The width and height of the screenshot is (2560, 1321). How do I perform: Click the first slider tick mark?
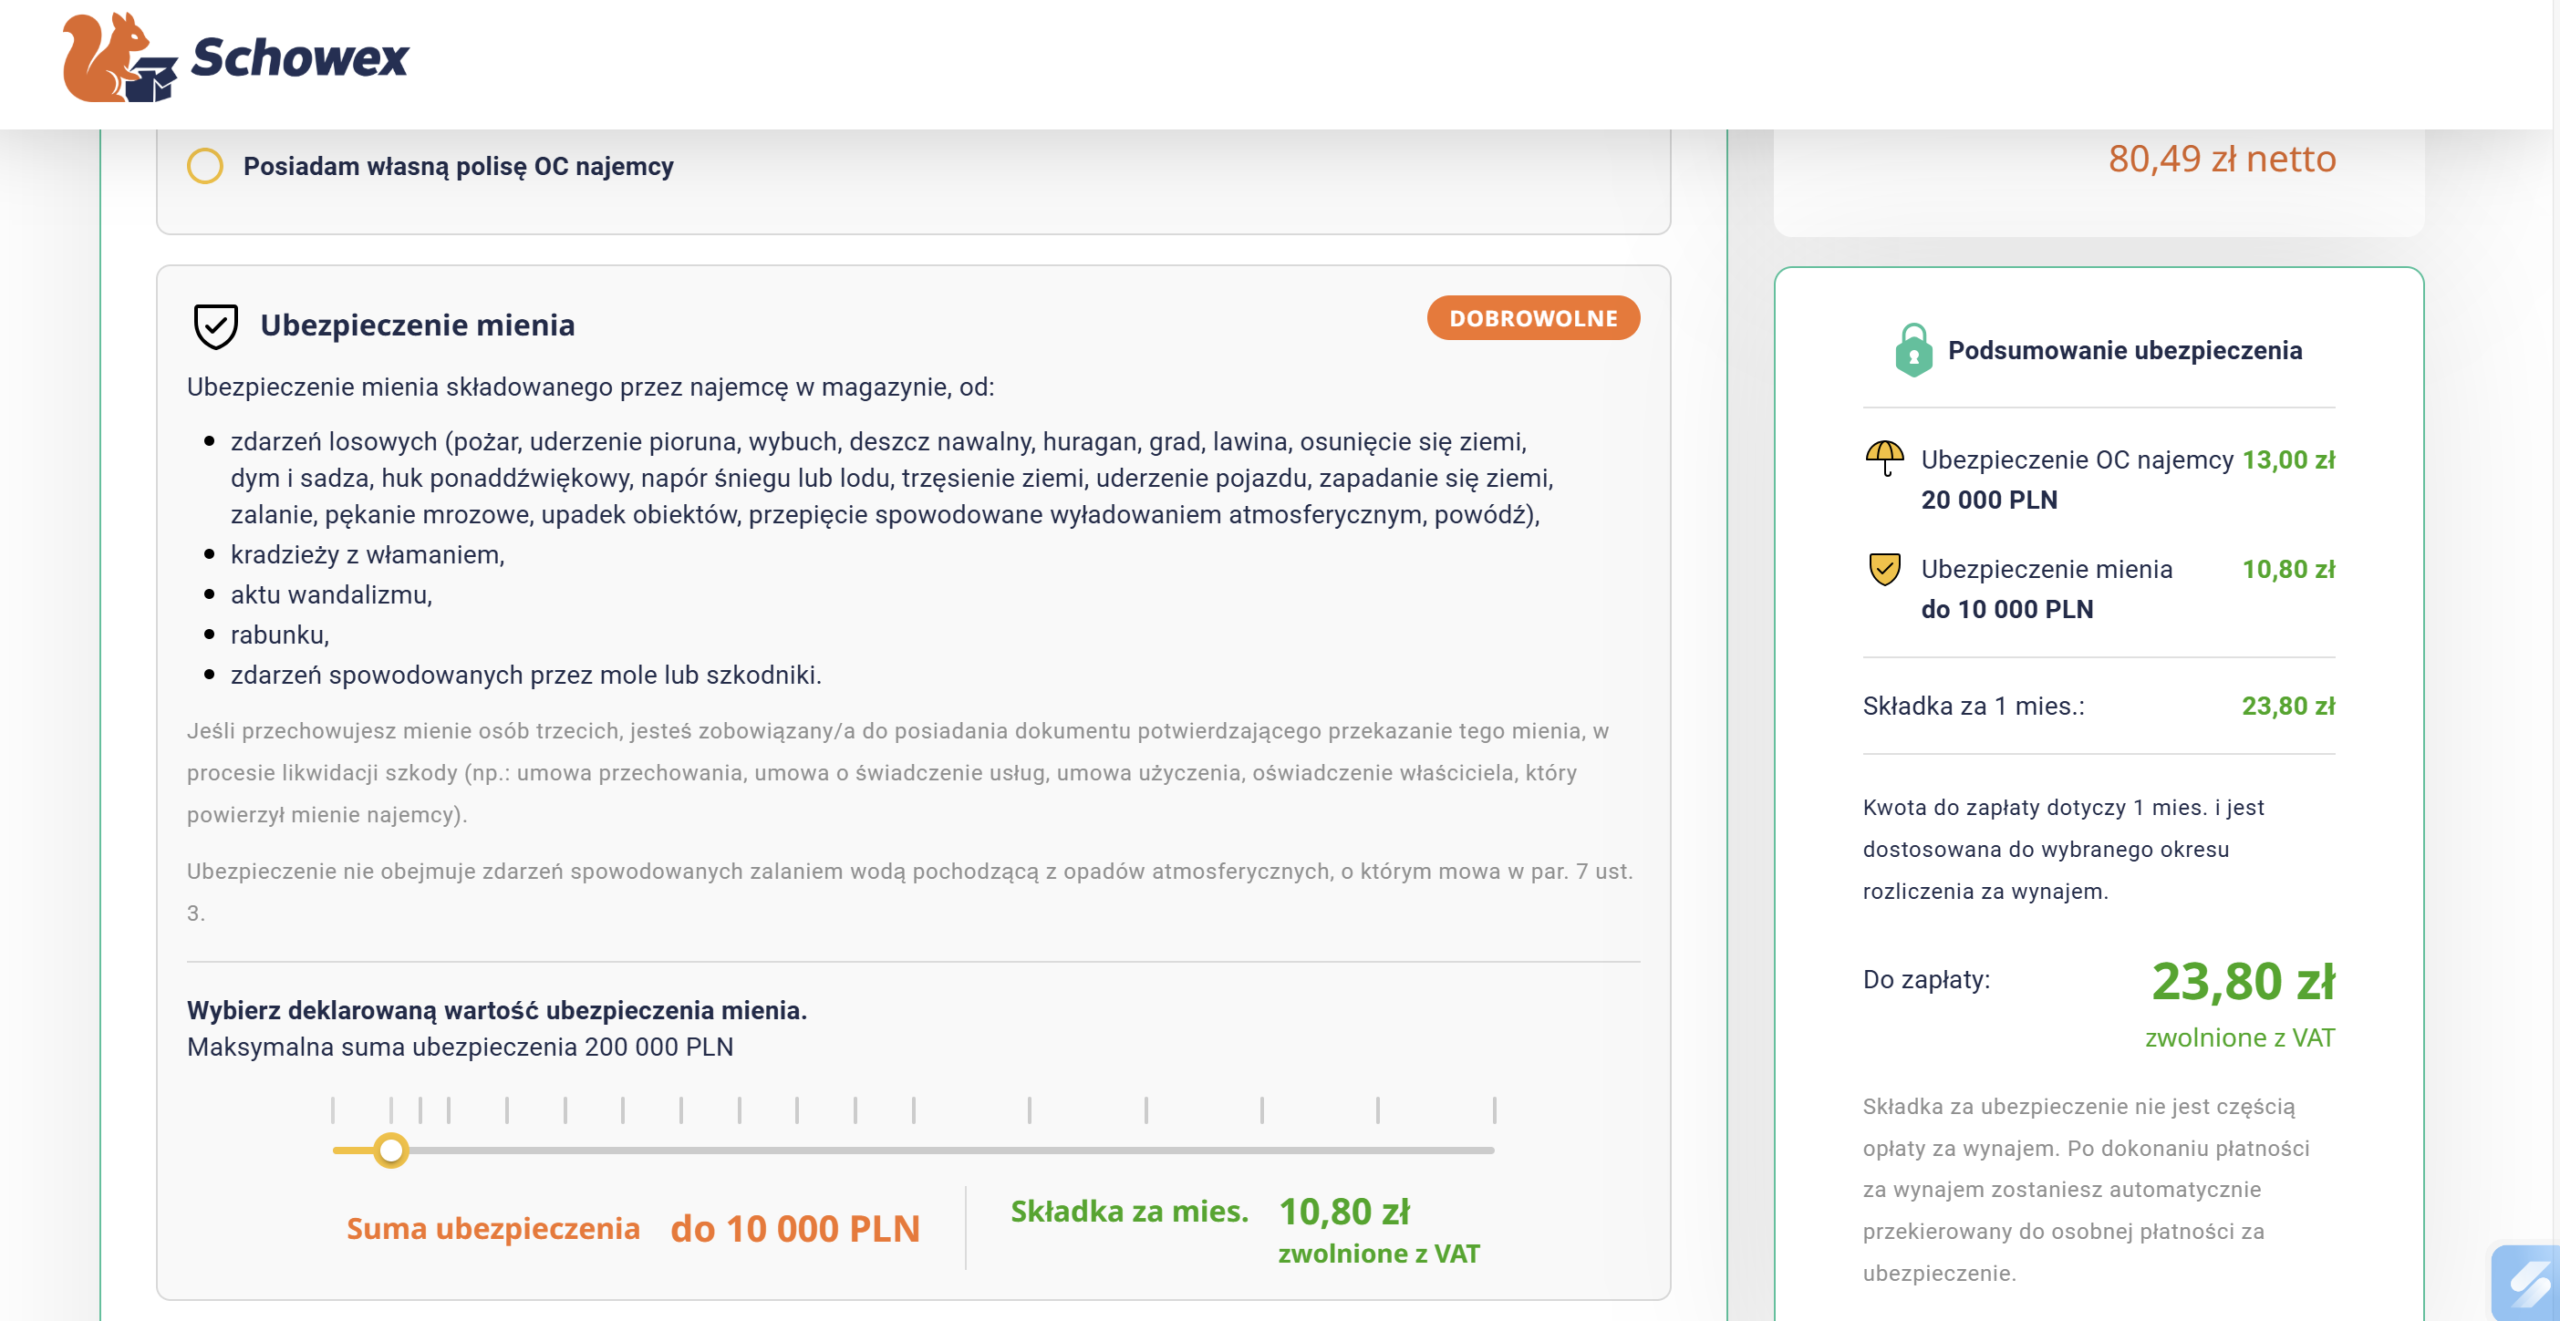[333, 1110]
